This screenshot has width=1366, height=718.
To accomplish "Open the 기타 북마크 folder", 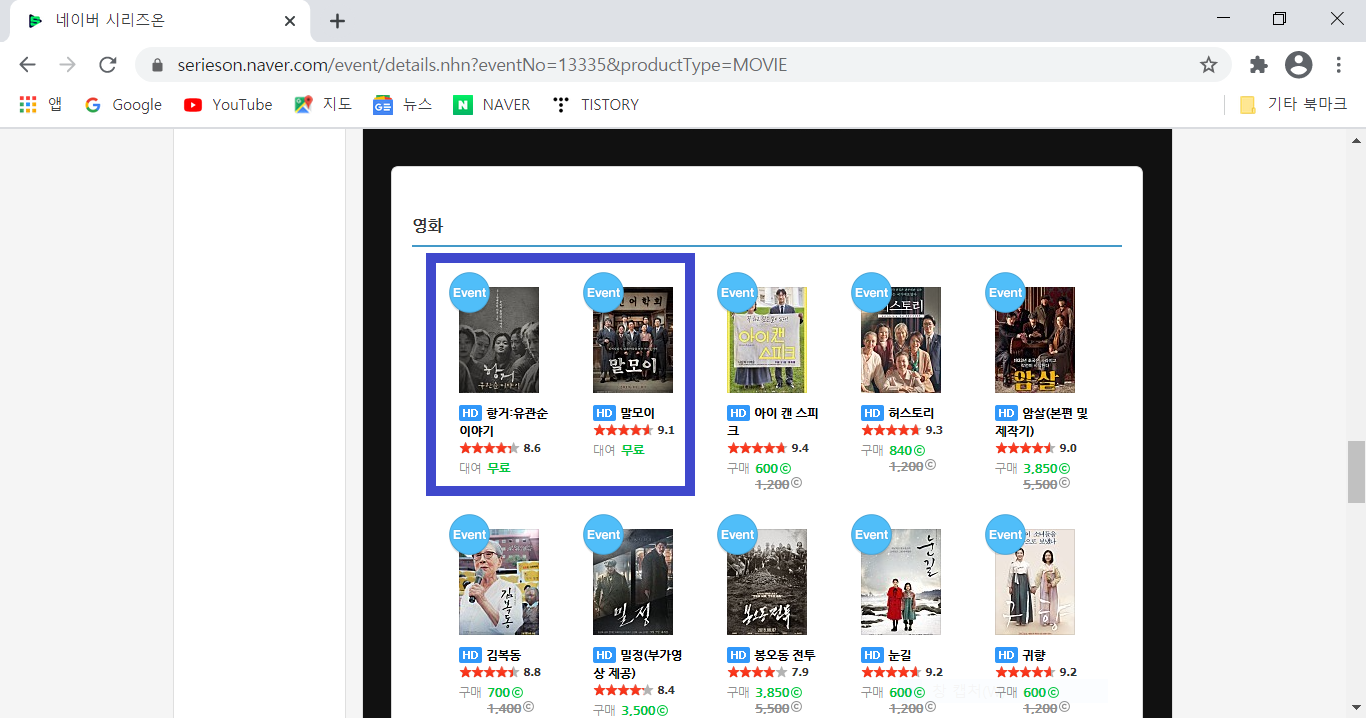I will pos(1293,104).
